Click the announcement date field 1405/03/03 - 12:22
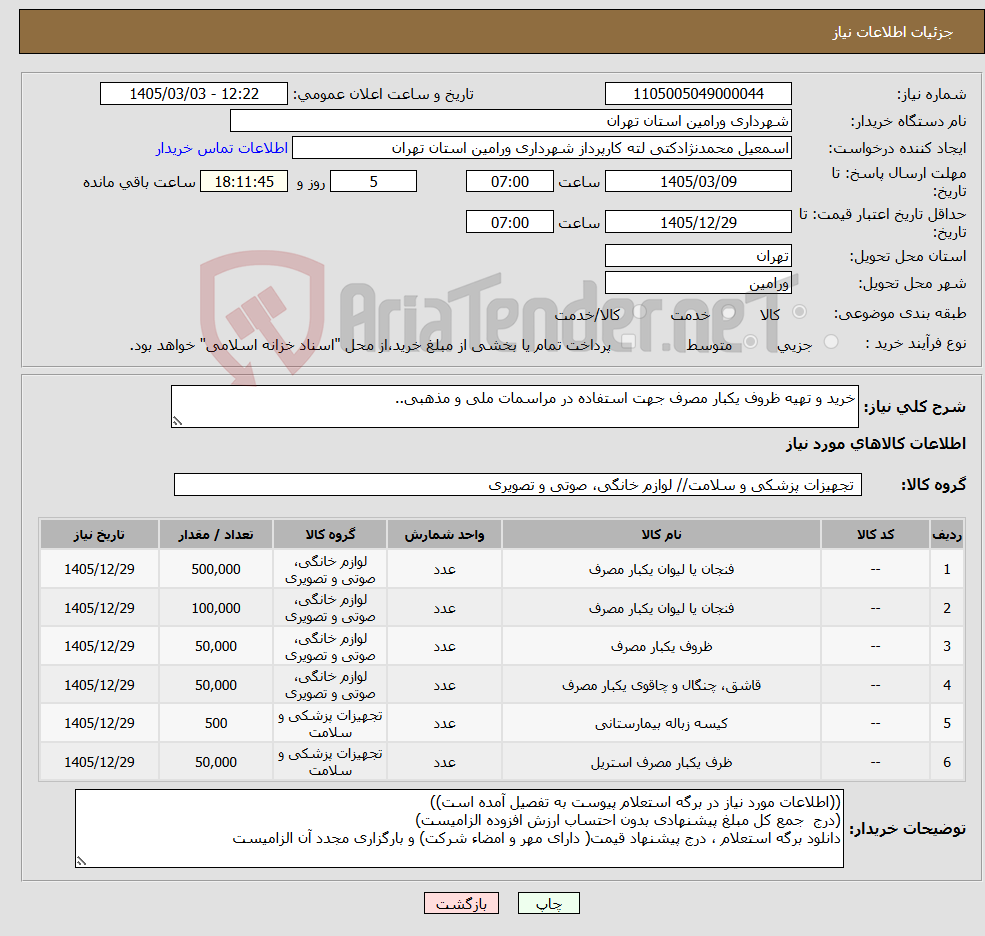The width and height of the screenshot is (985, 936). click(193, 94)
